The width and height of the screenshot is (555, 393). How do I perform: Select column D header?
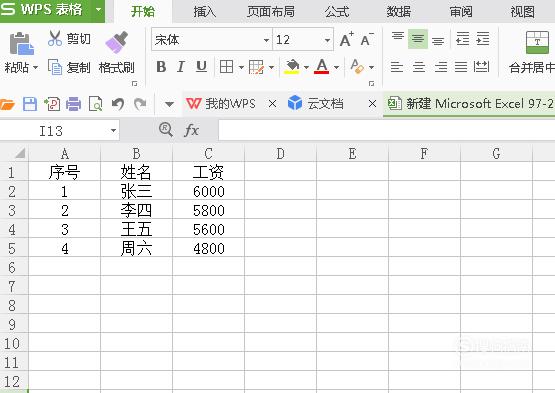point(280,154)
